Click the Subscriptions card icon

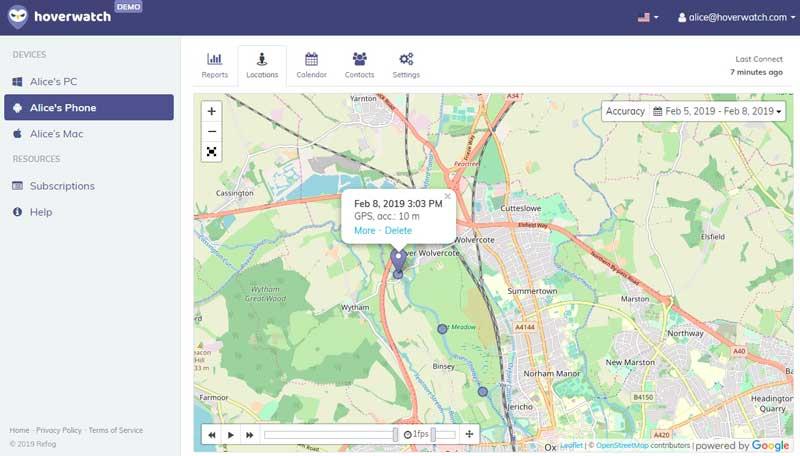17,185
